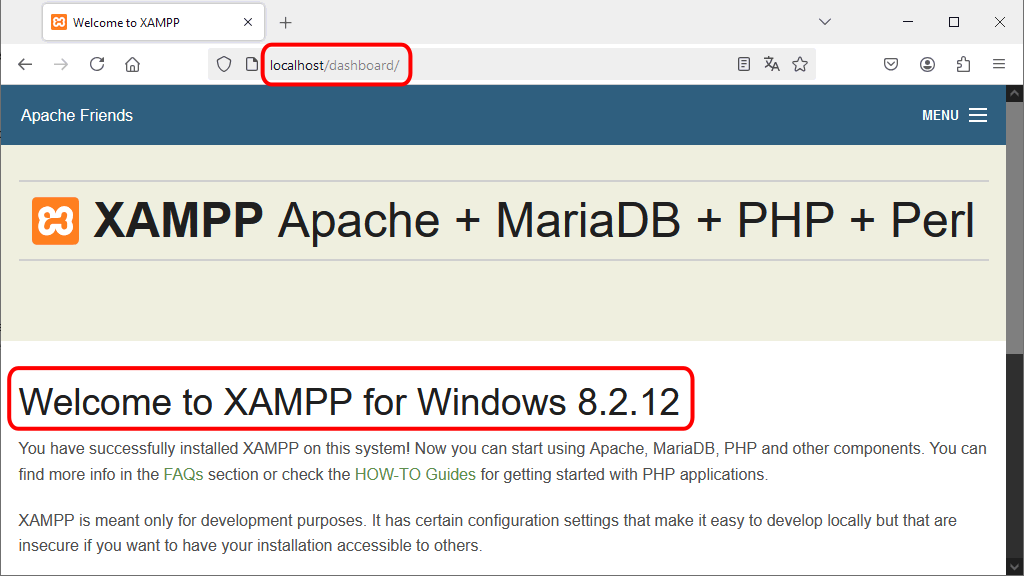
Task: Minimize the browser window
Action: tap(908, 22)
